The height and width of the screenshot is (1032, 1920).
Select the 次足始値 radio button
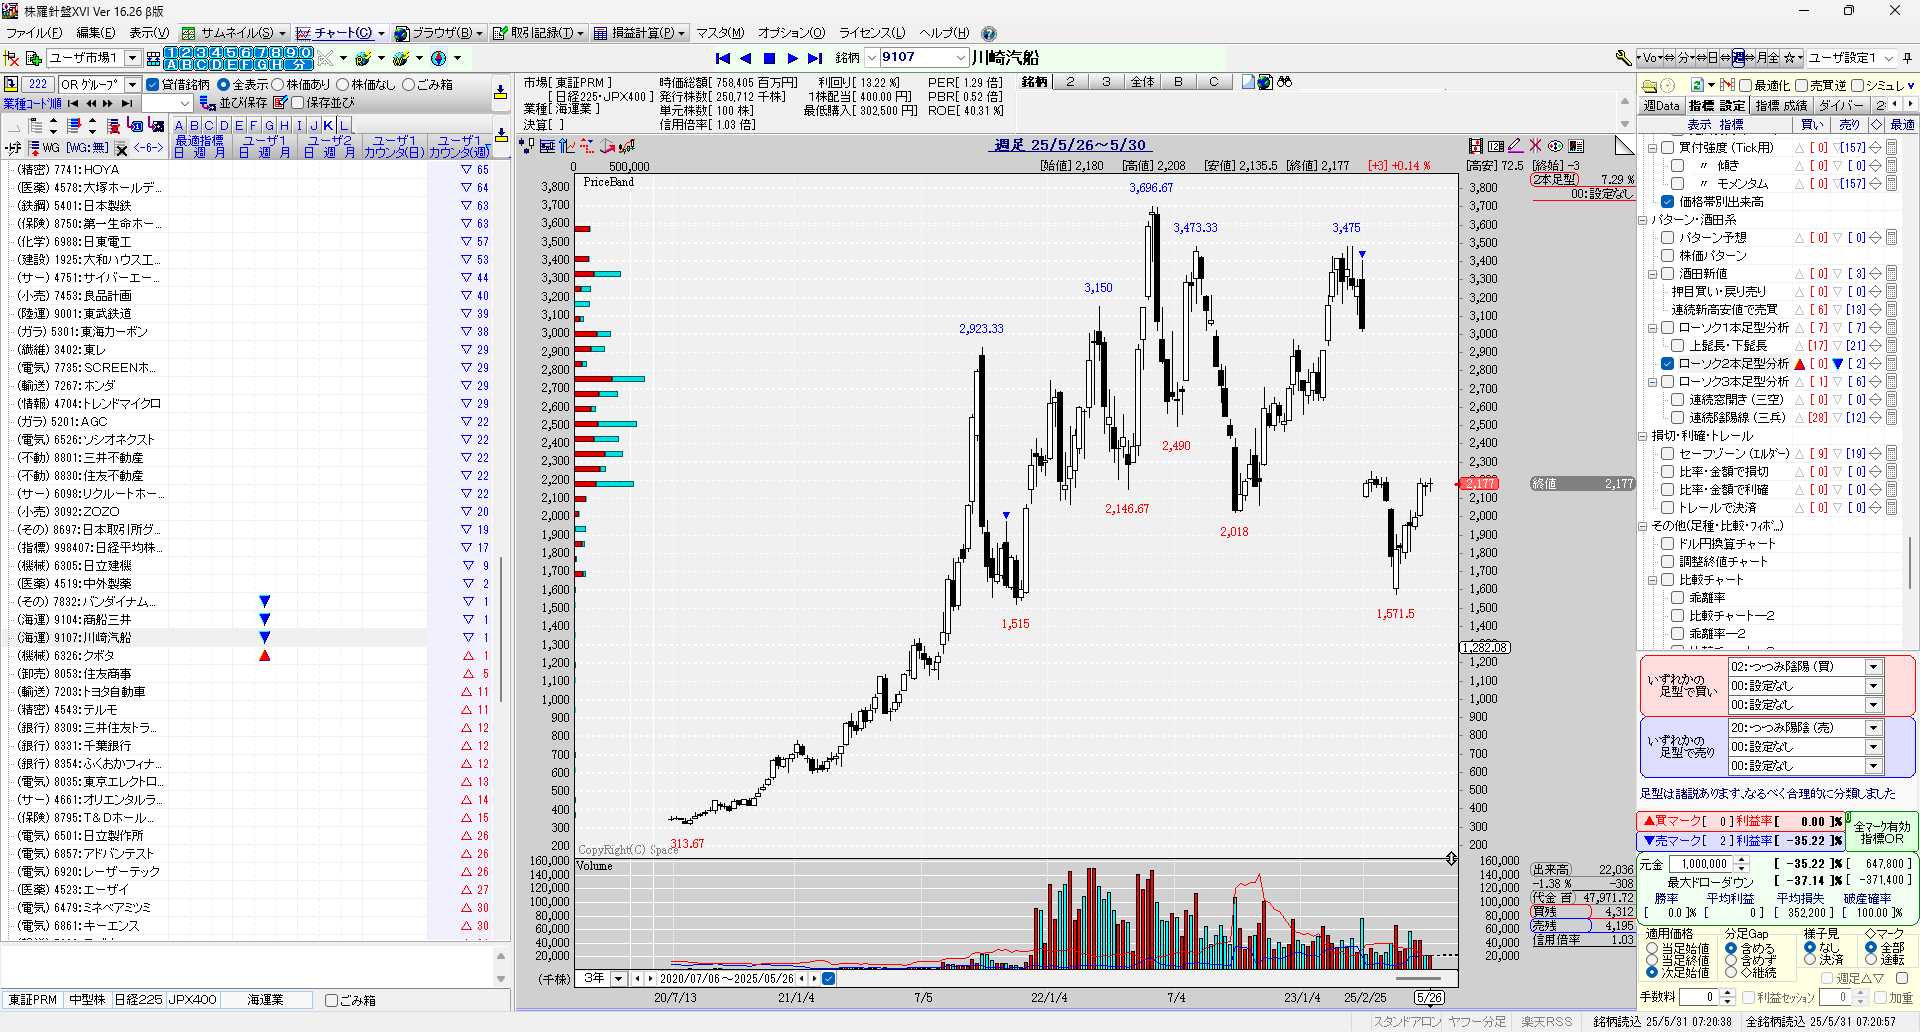pyautogui.click(x=1652, y=973)
